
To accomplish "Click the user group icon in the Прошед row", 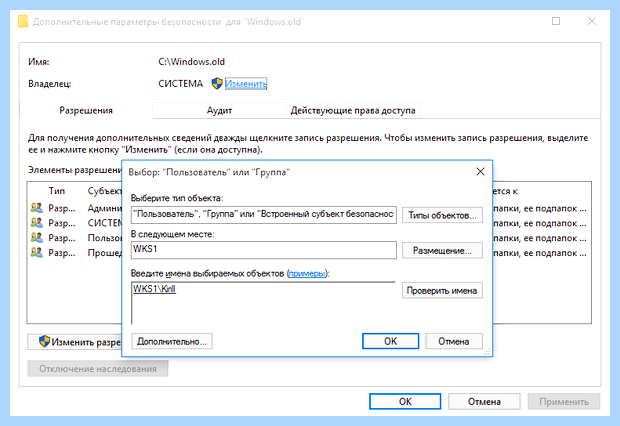I will click(x=37, y=252).
